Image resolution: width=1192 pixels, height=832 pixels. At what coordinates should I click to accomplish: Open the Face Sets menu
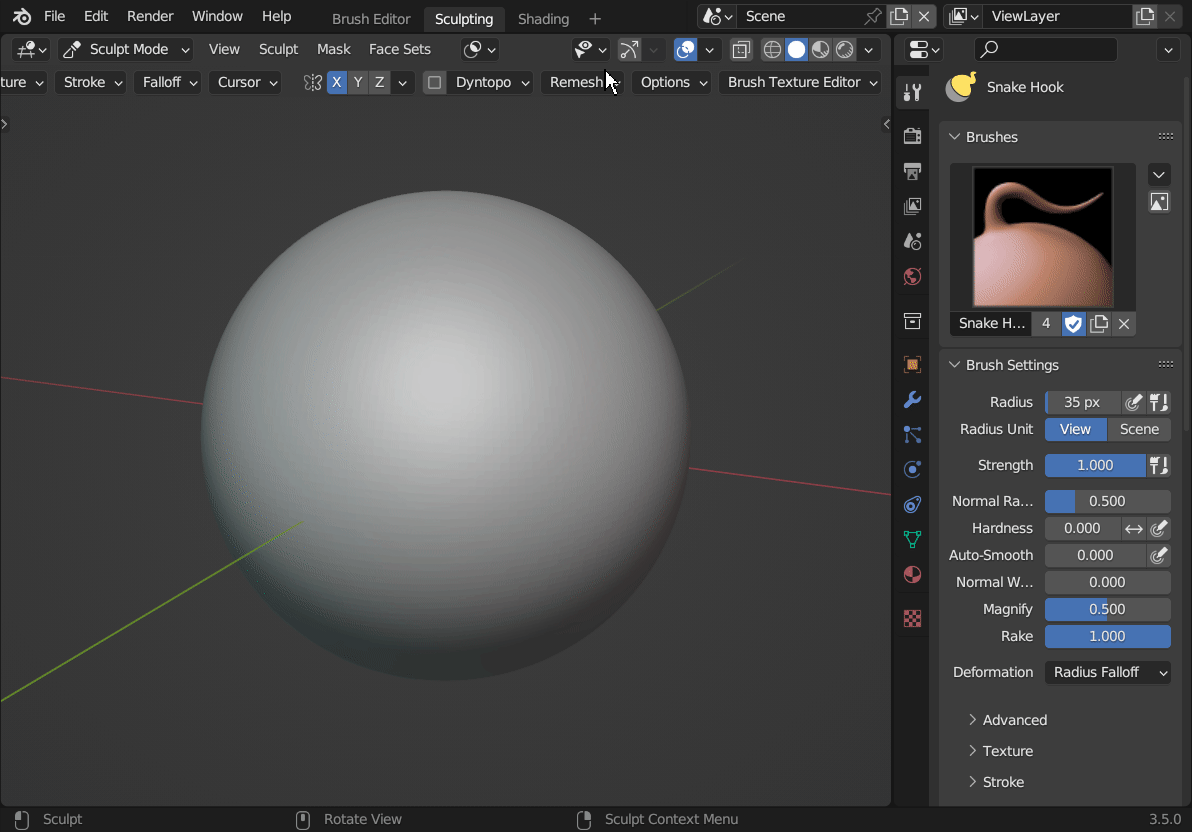pyautogui.click(x=400, y=49)
